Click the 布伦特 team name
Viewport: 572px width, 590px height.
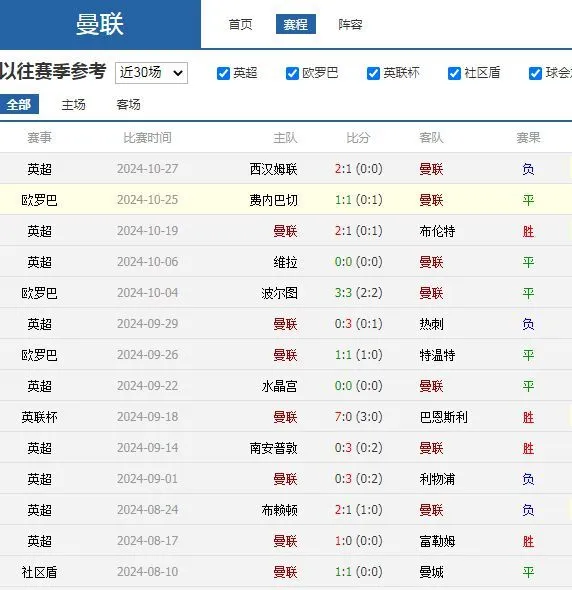click(x=437, y=231)
